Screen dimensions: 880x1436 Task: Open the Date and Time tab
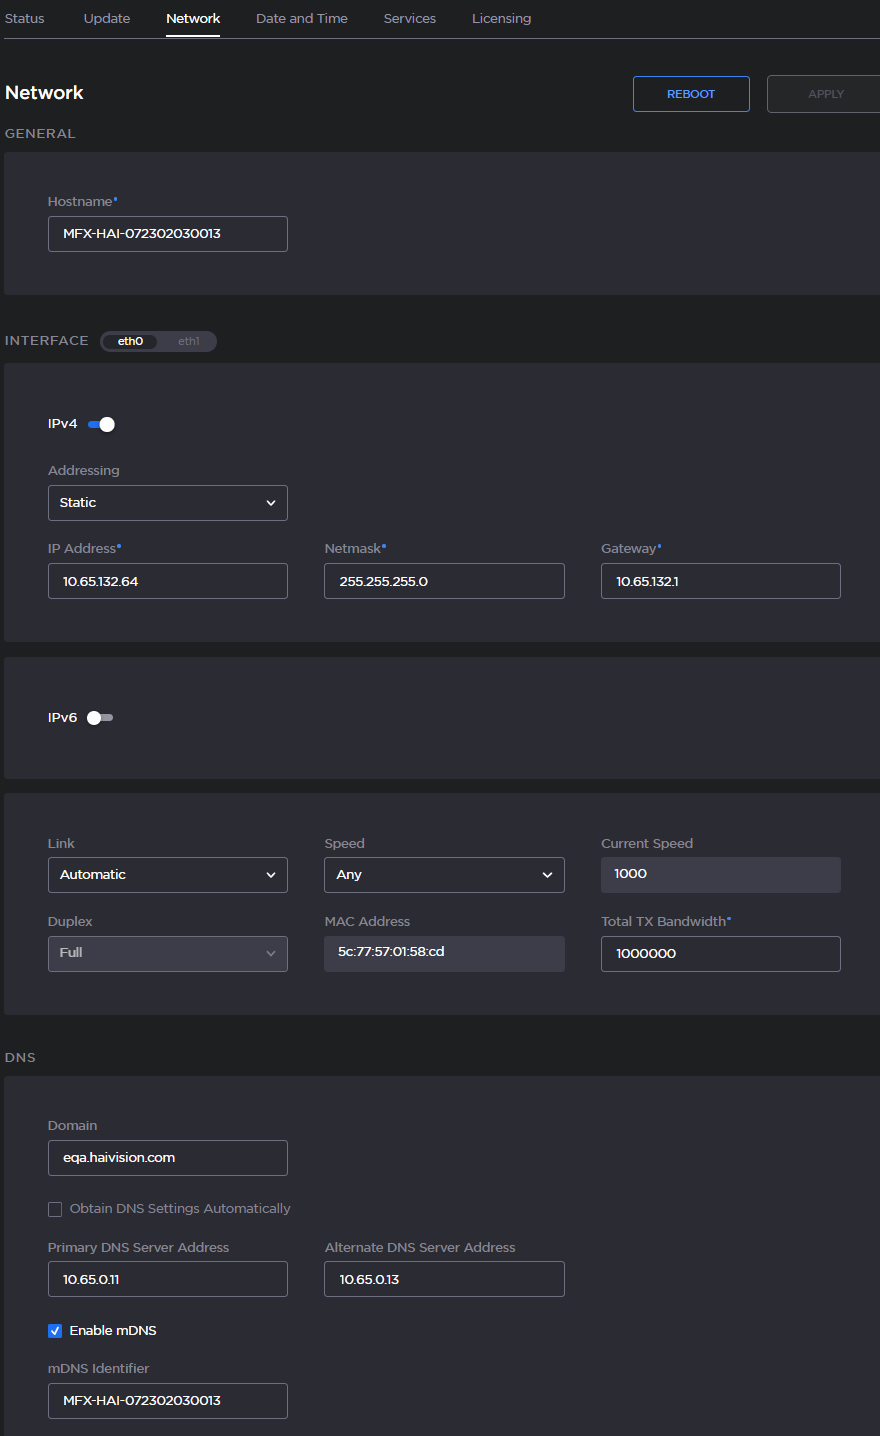point(301,18)
